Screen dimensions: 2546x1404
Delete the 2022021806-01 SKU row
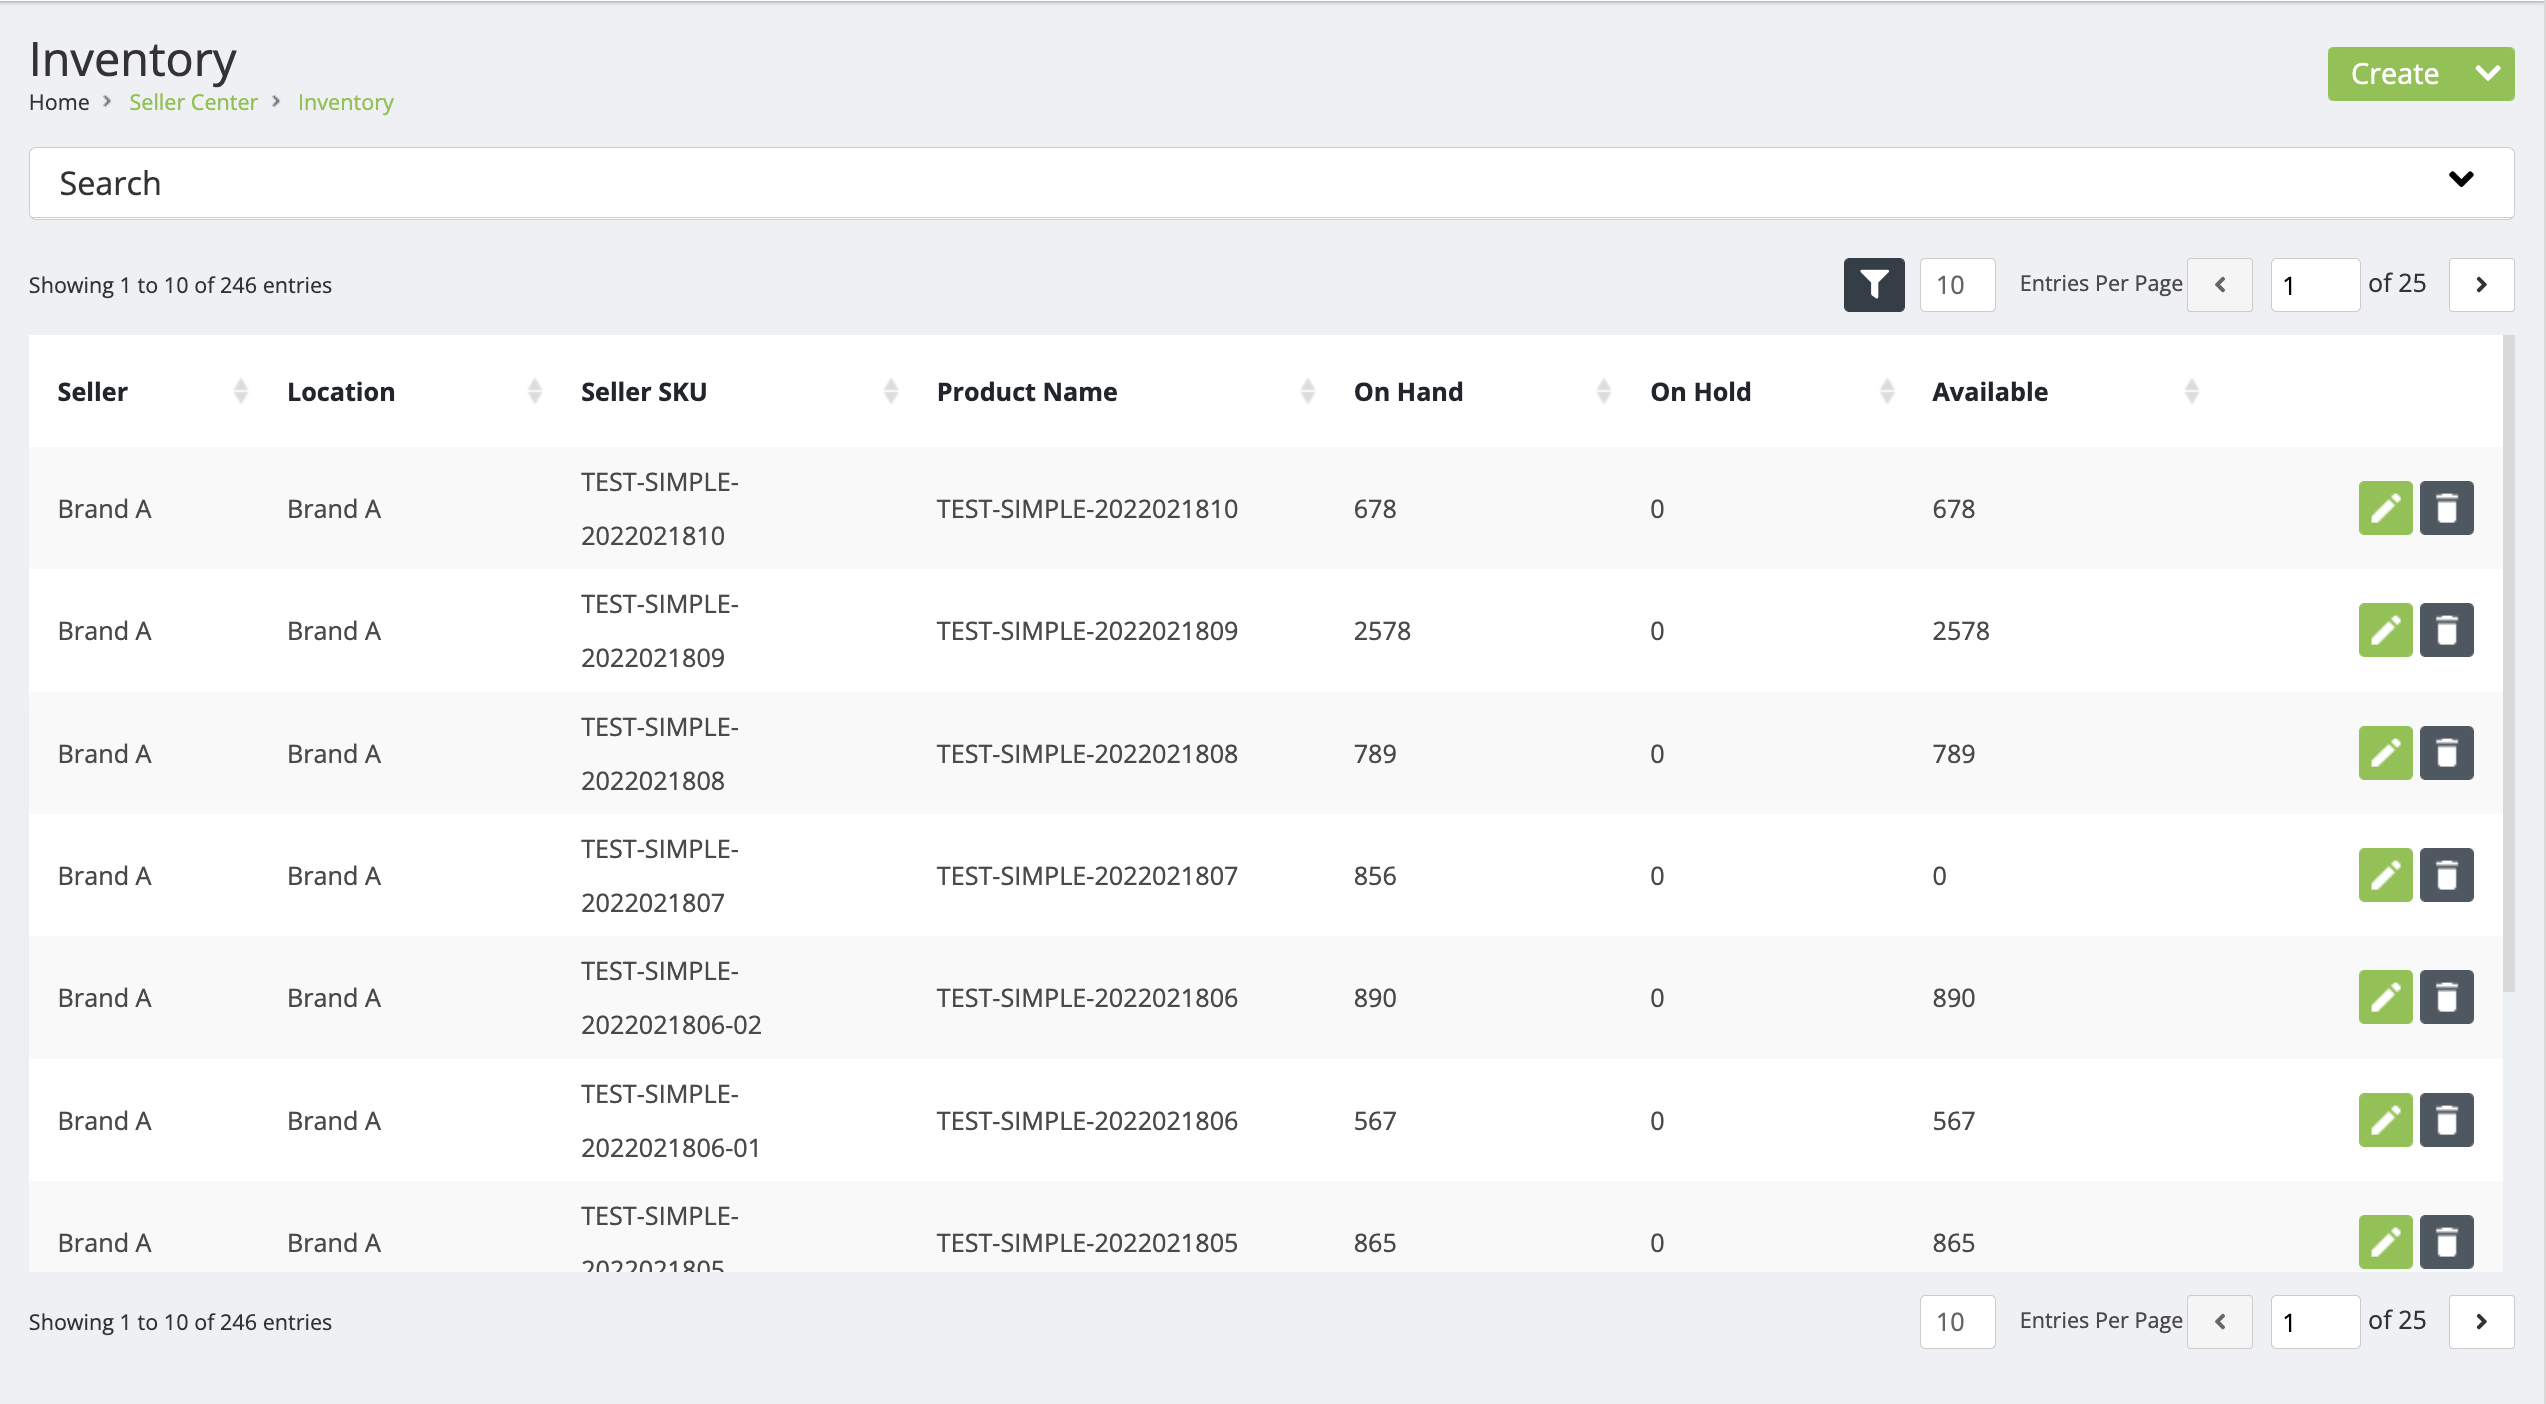pos(2446,1120)
